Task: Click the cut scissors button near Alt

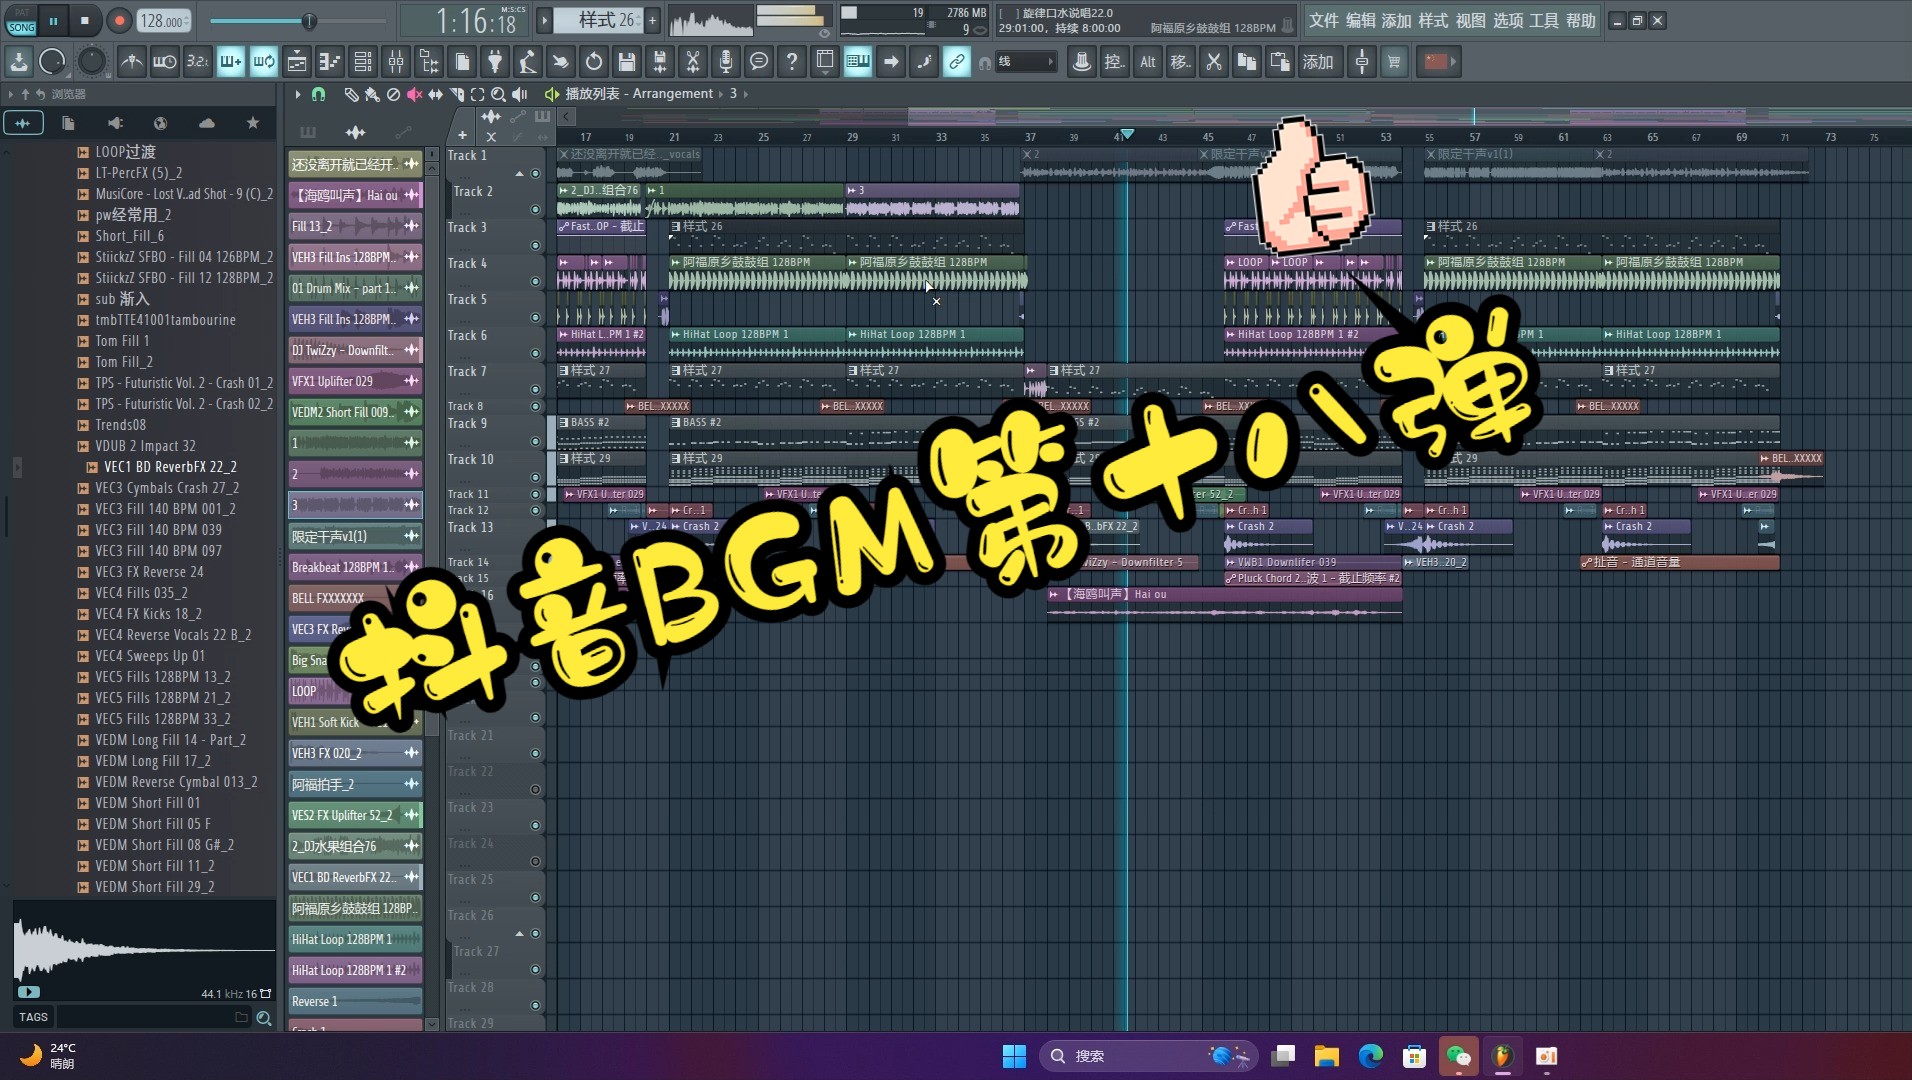Action: click(x=1213, y=62)
